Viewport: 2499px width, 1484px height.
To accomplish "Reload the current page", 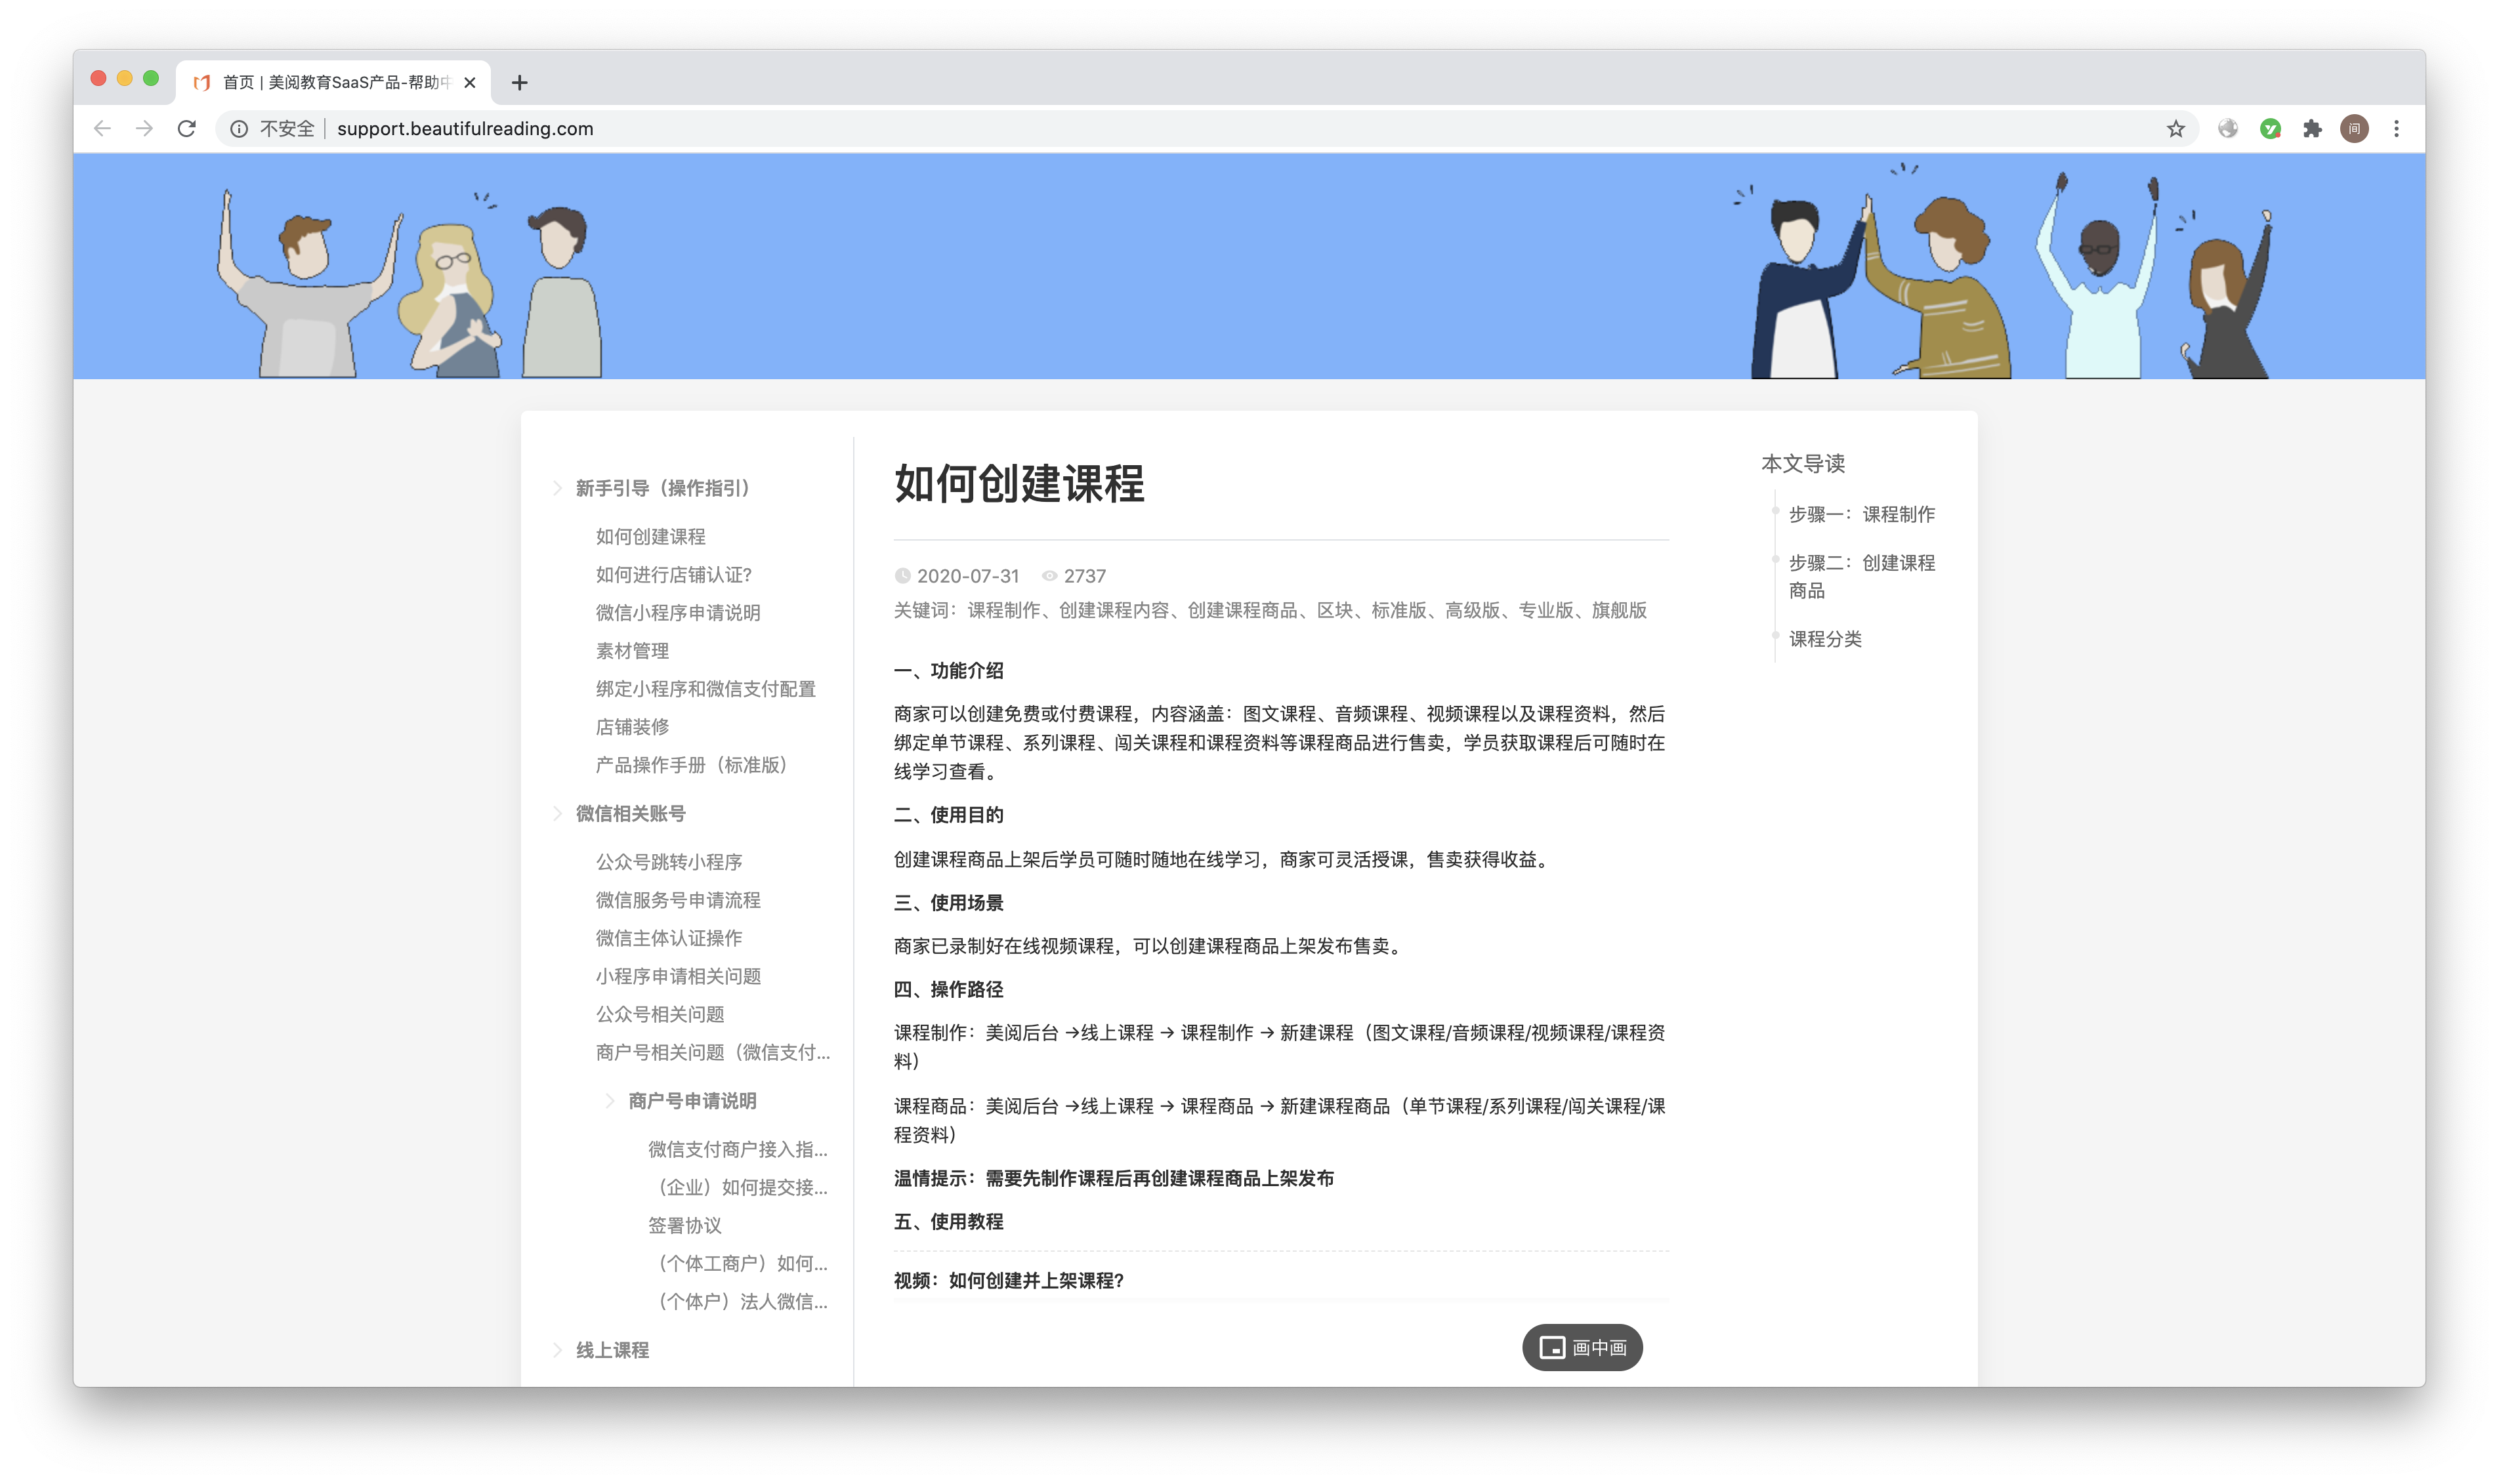I will (x=186, y=128).
